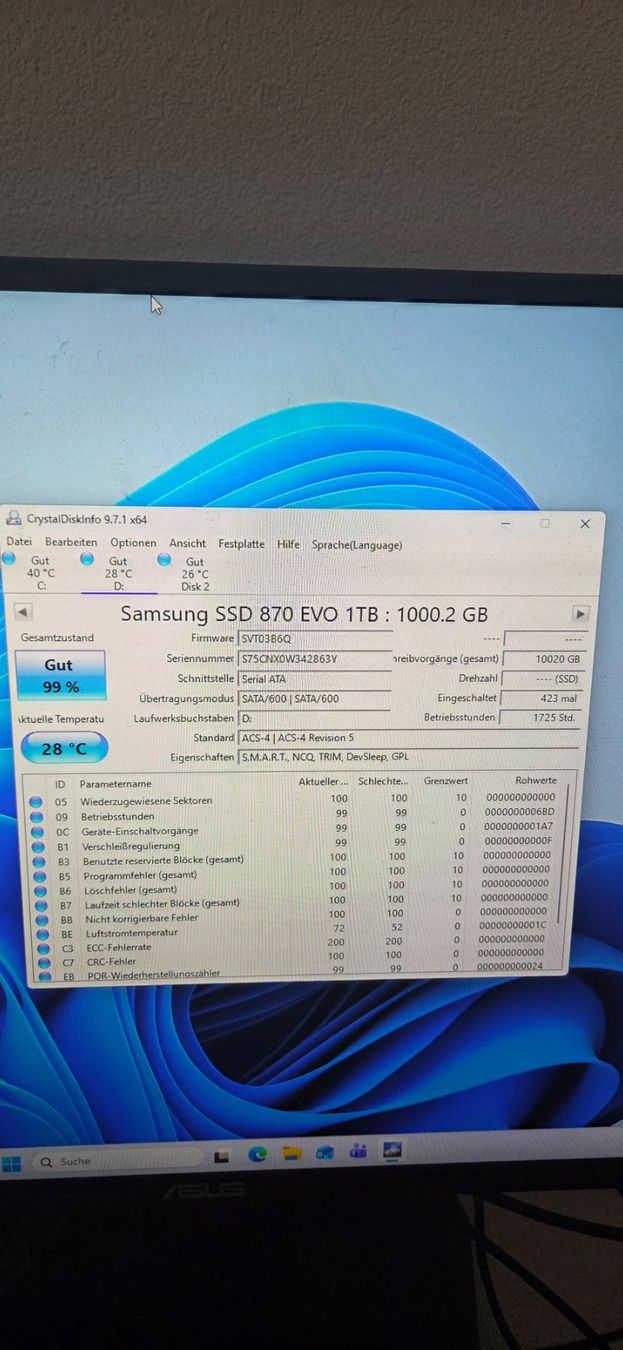Click the Firmware field SVT03B6Q

314,638
